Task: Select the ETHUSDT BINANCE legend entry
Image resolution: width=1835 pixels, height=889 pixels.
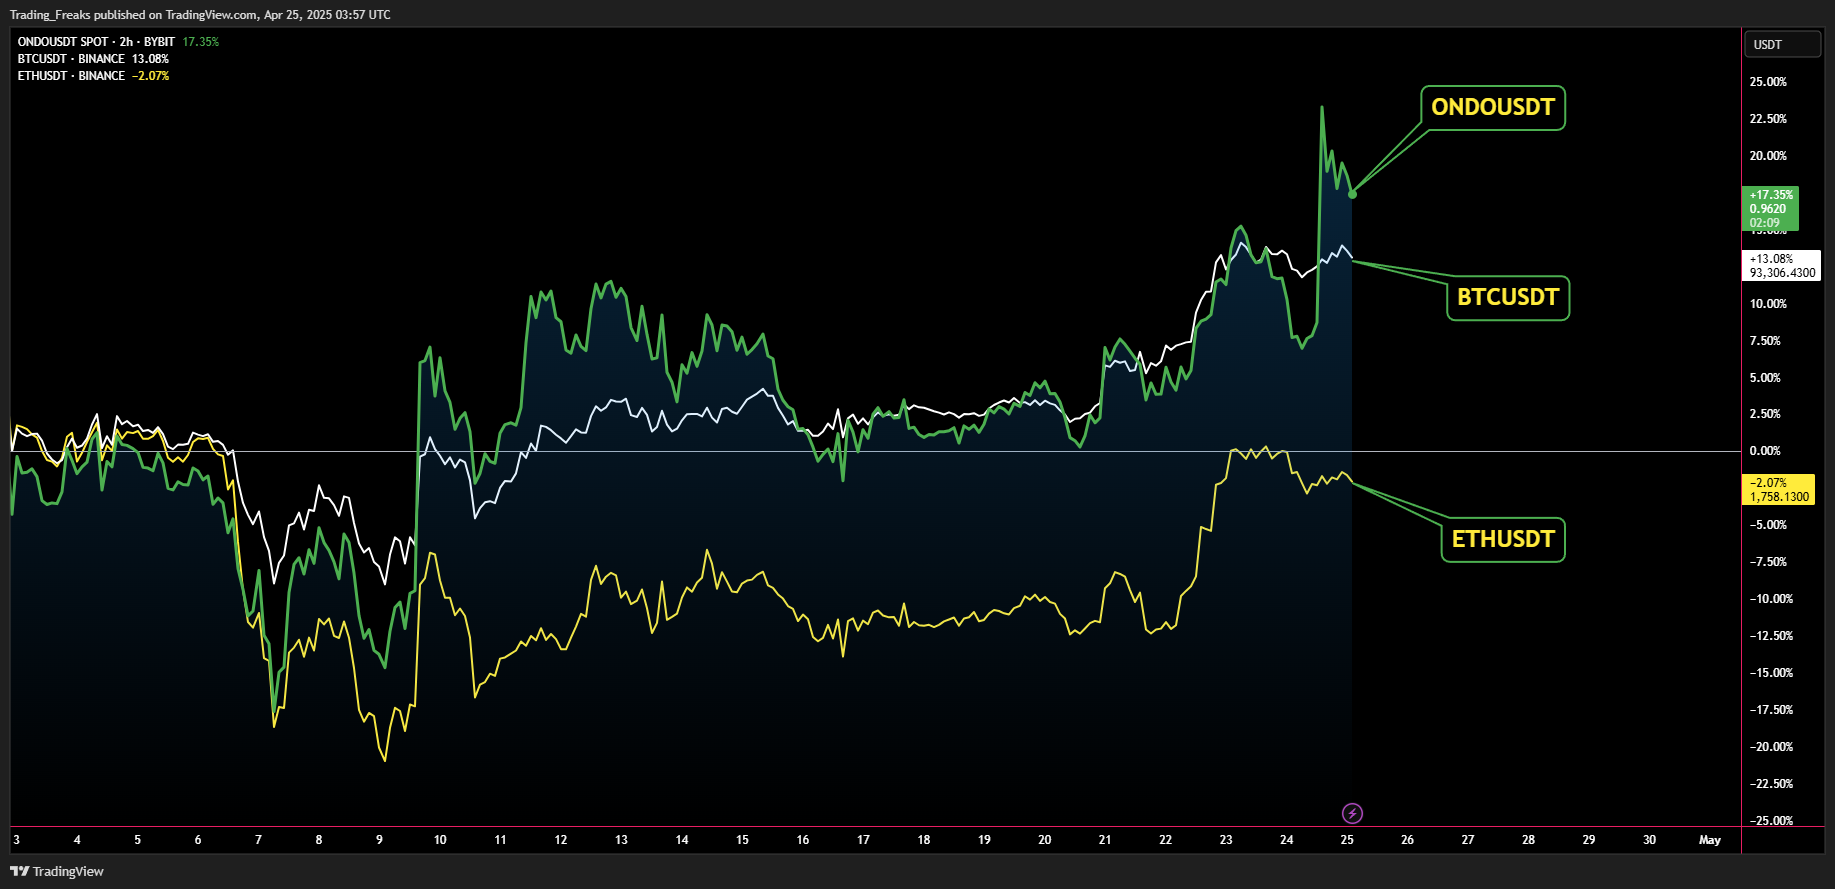Action: [71, 76]
